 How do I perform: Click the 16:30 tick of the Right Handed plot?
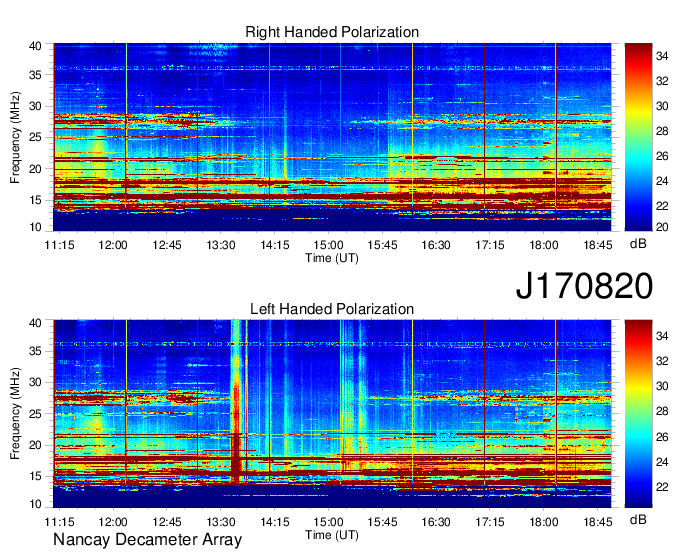coord(436,245)
